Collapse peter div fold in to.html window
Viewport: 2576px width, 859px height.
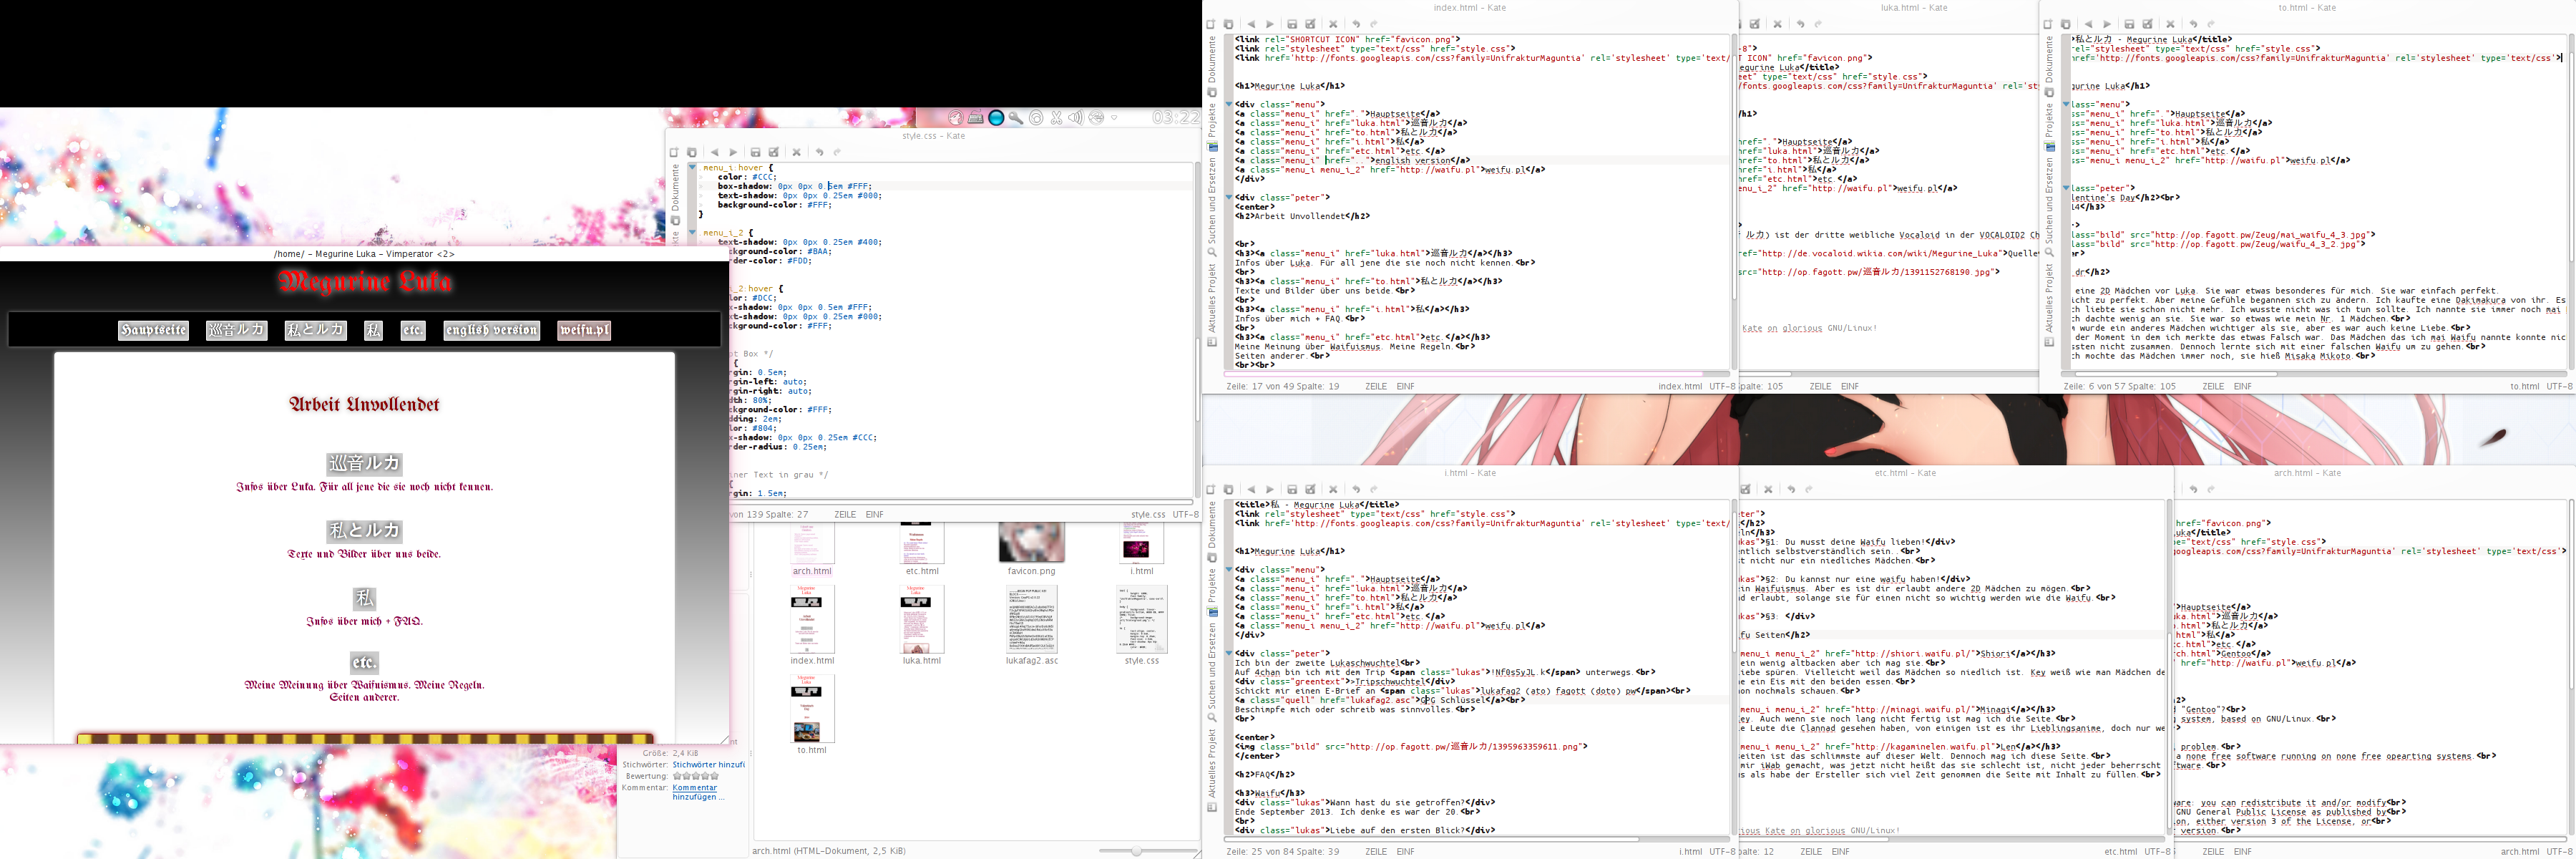pos(2066,188)
